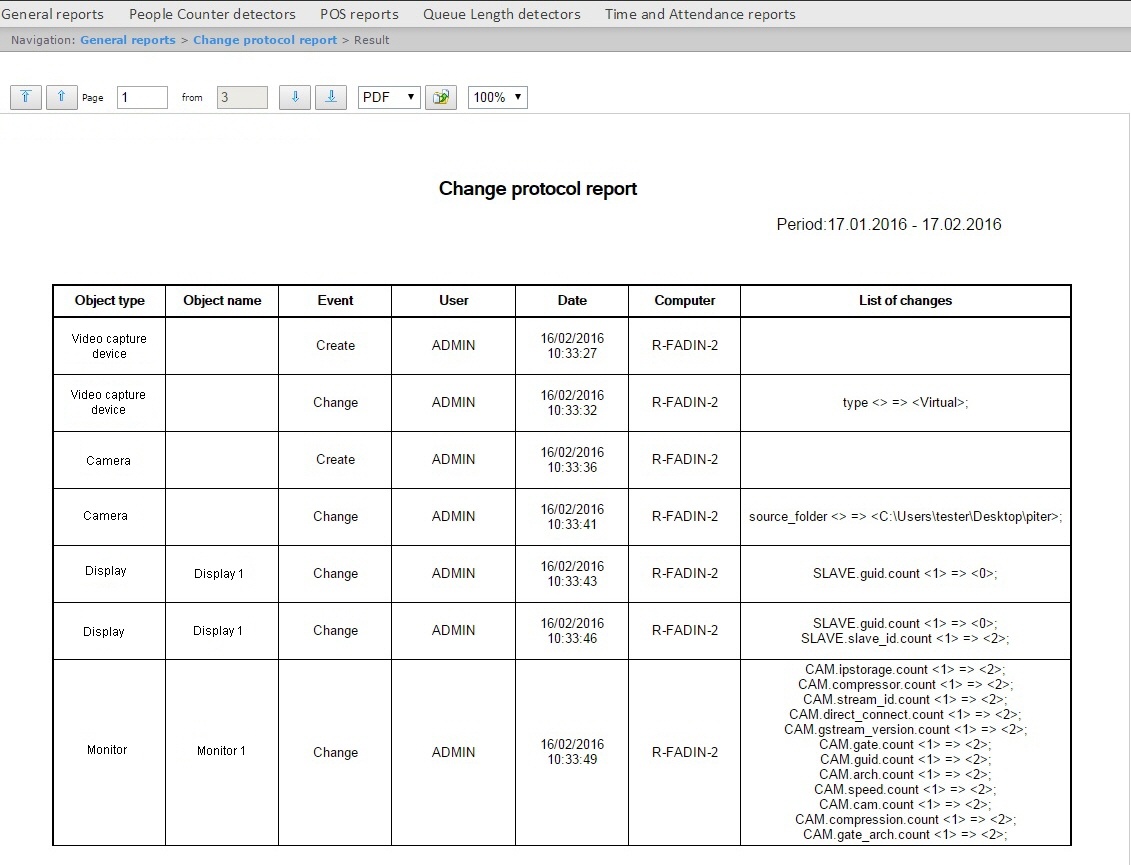Follow the General reports breadcrumb link
Viewport: 1131px width, 865px height.
click(x=127, y=40)
